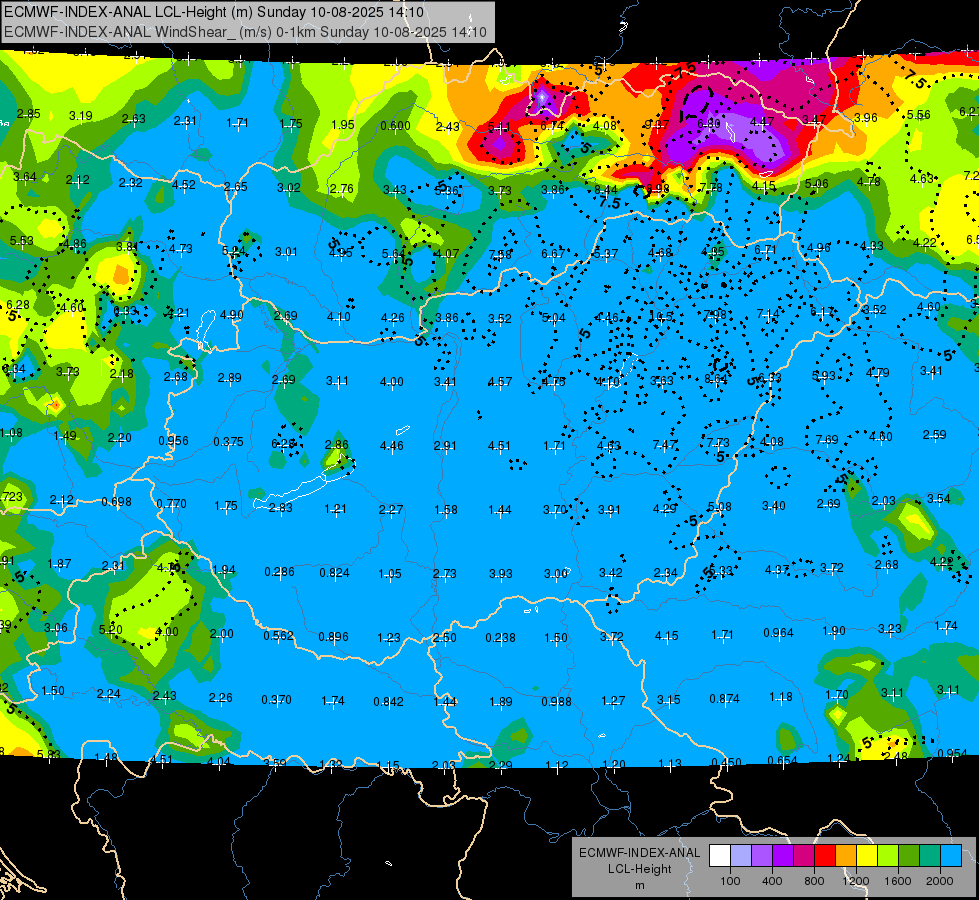Screen dimensions: 979x900
Task: Click the legend tick label "1200"
Action: coord(855,881)
